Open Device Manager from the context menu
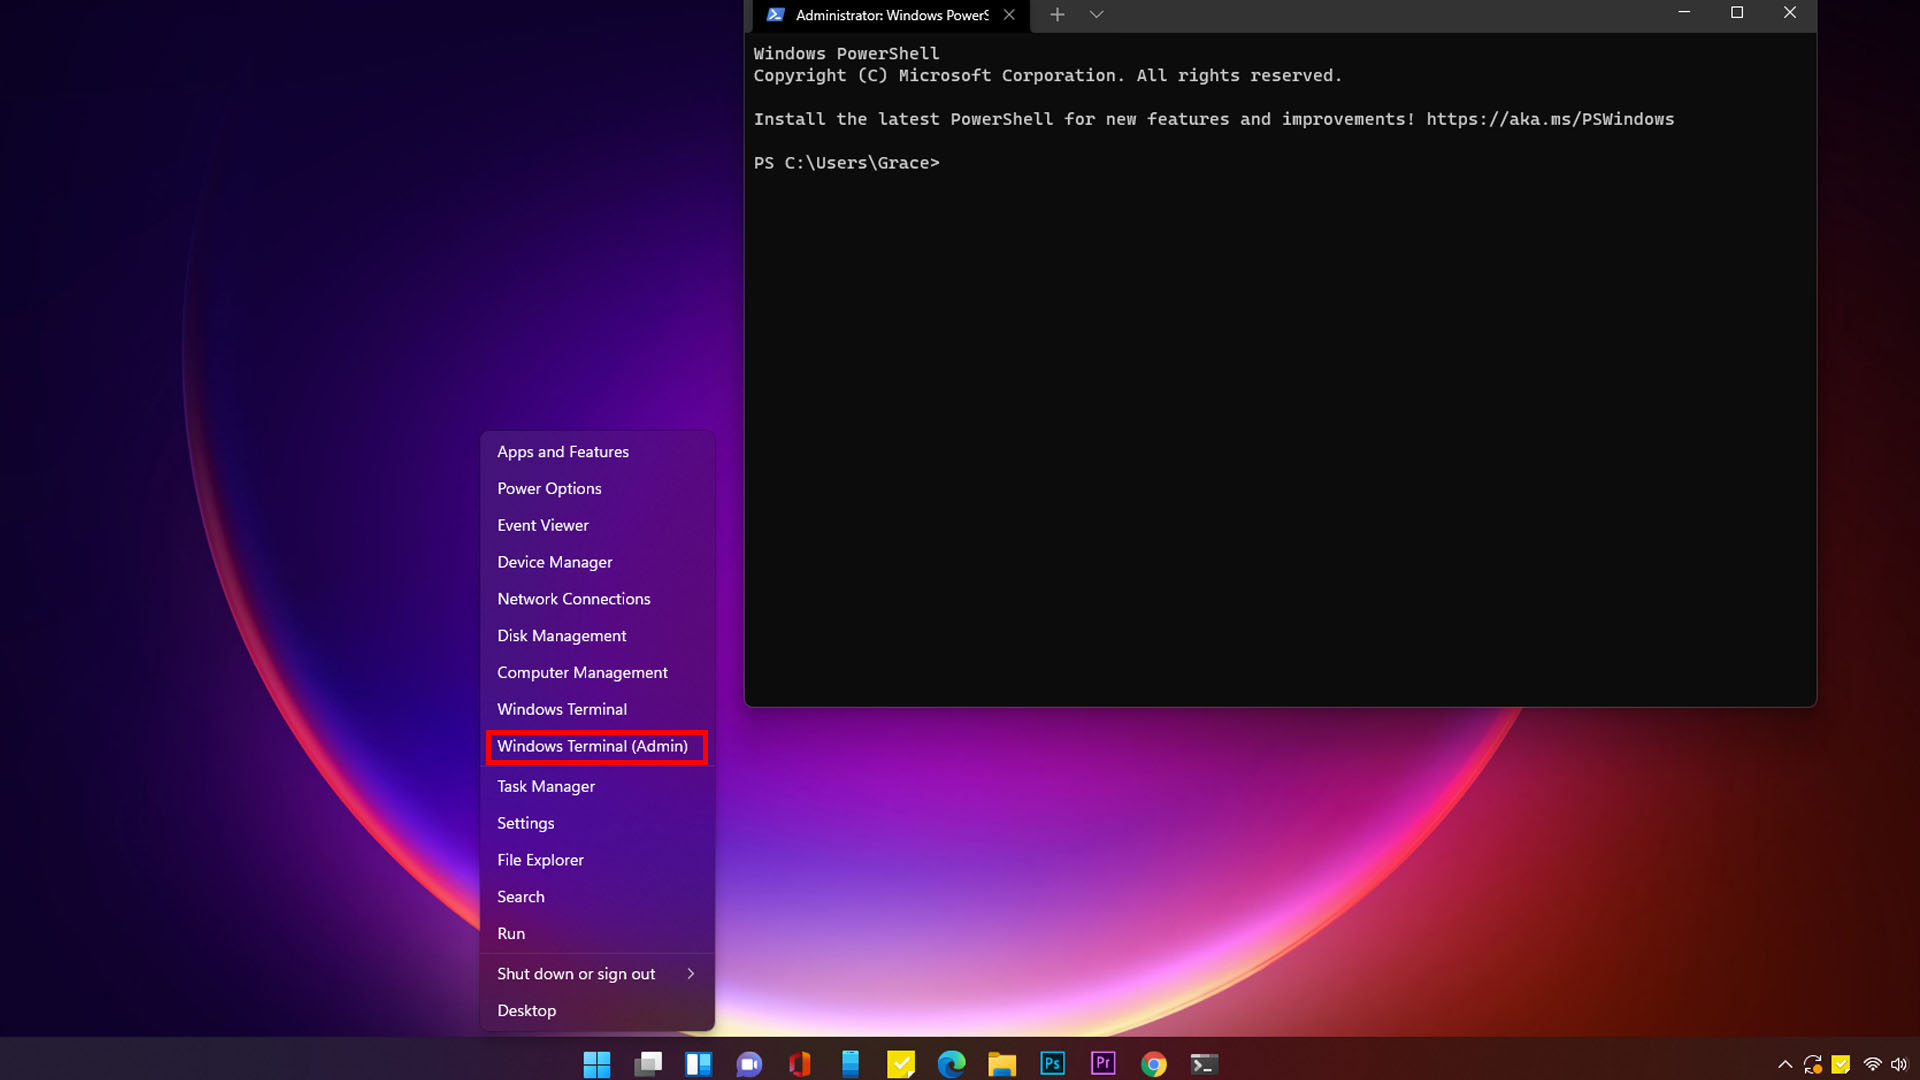Image resolution: width=1920 pixels, height=1080 pixels. [555, 562]
